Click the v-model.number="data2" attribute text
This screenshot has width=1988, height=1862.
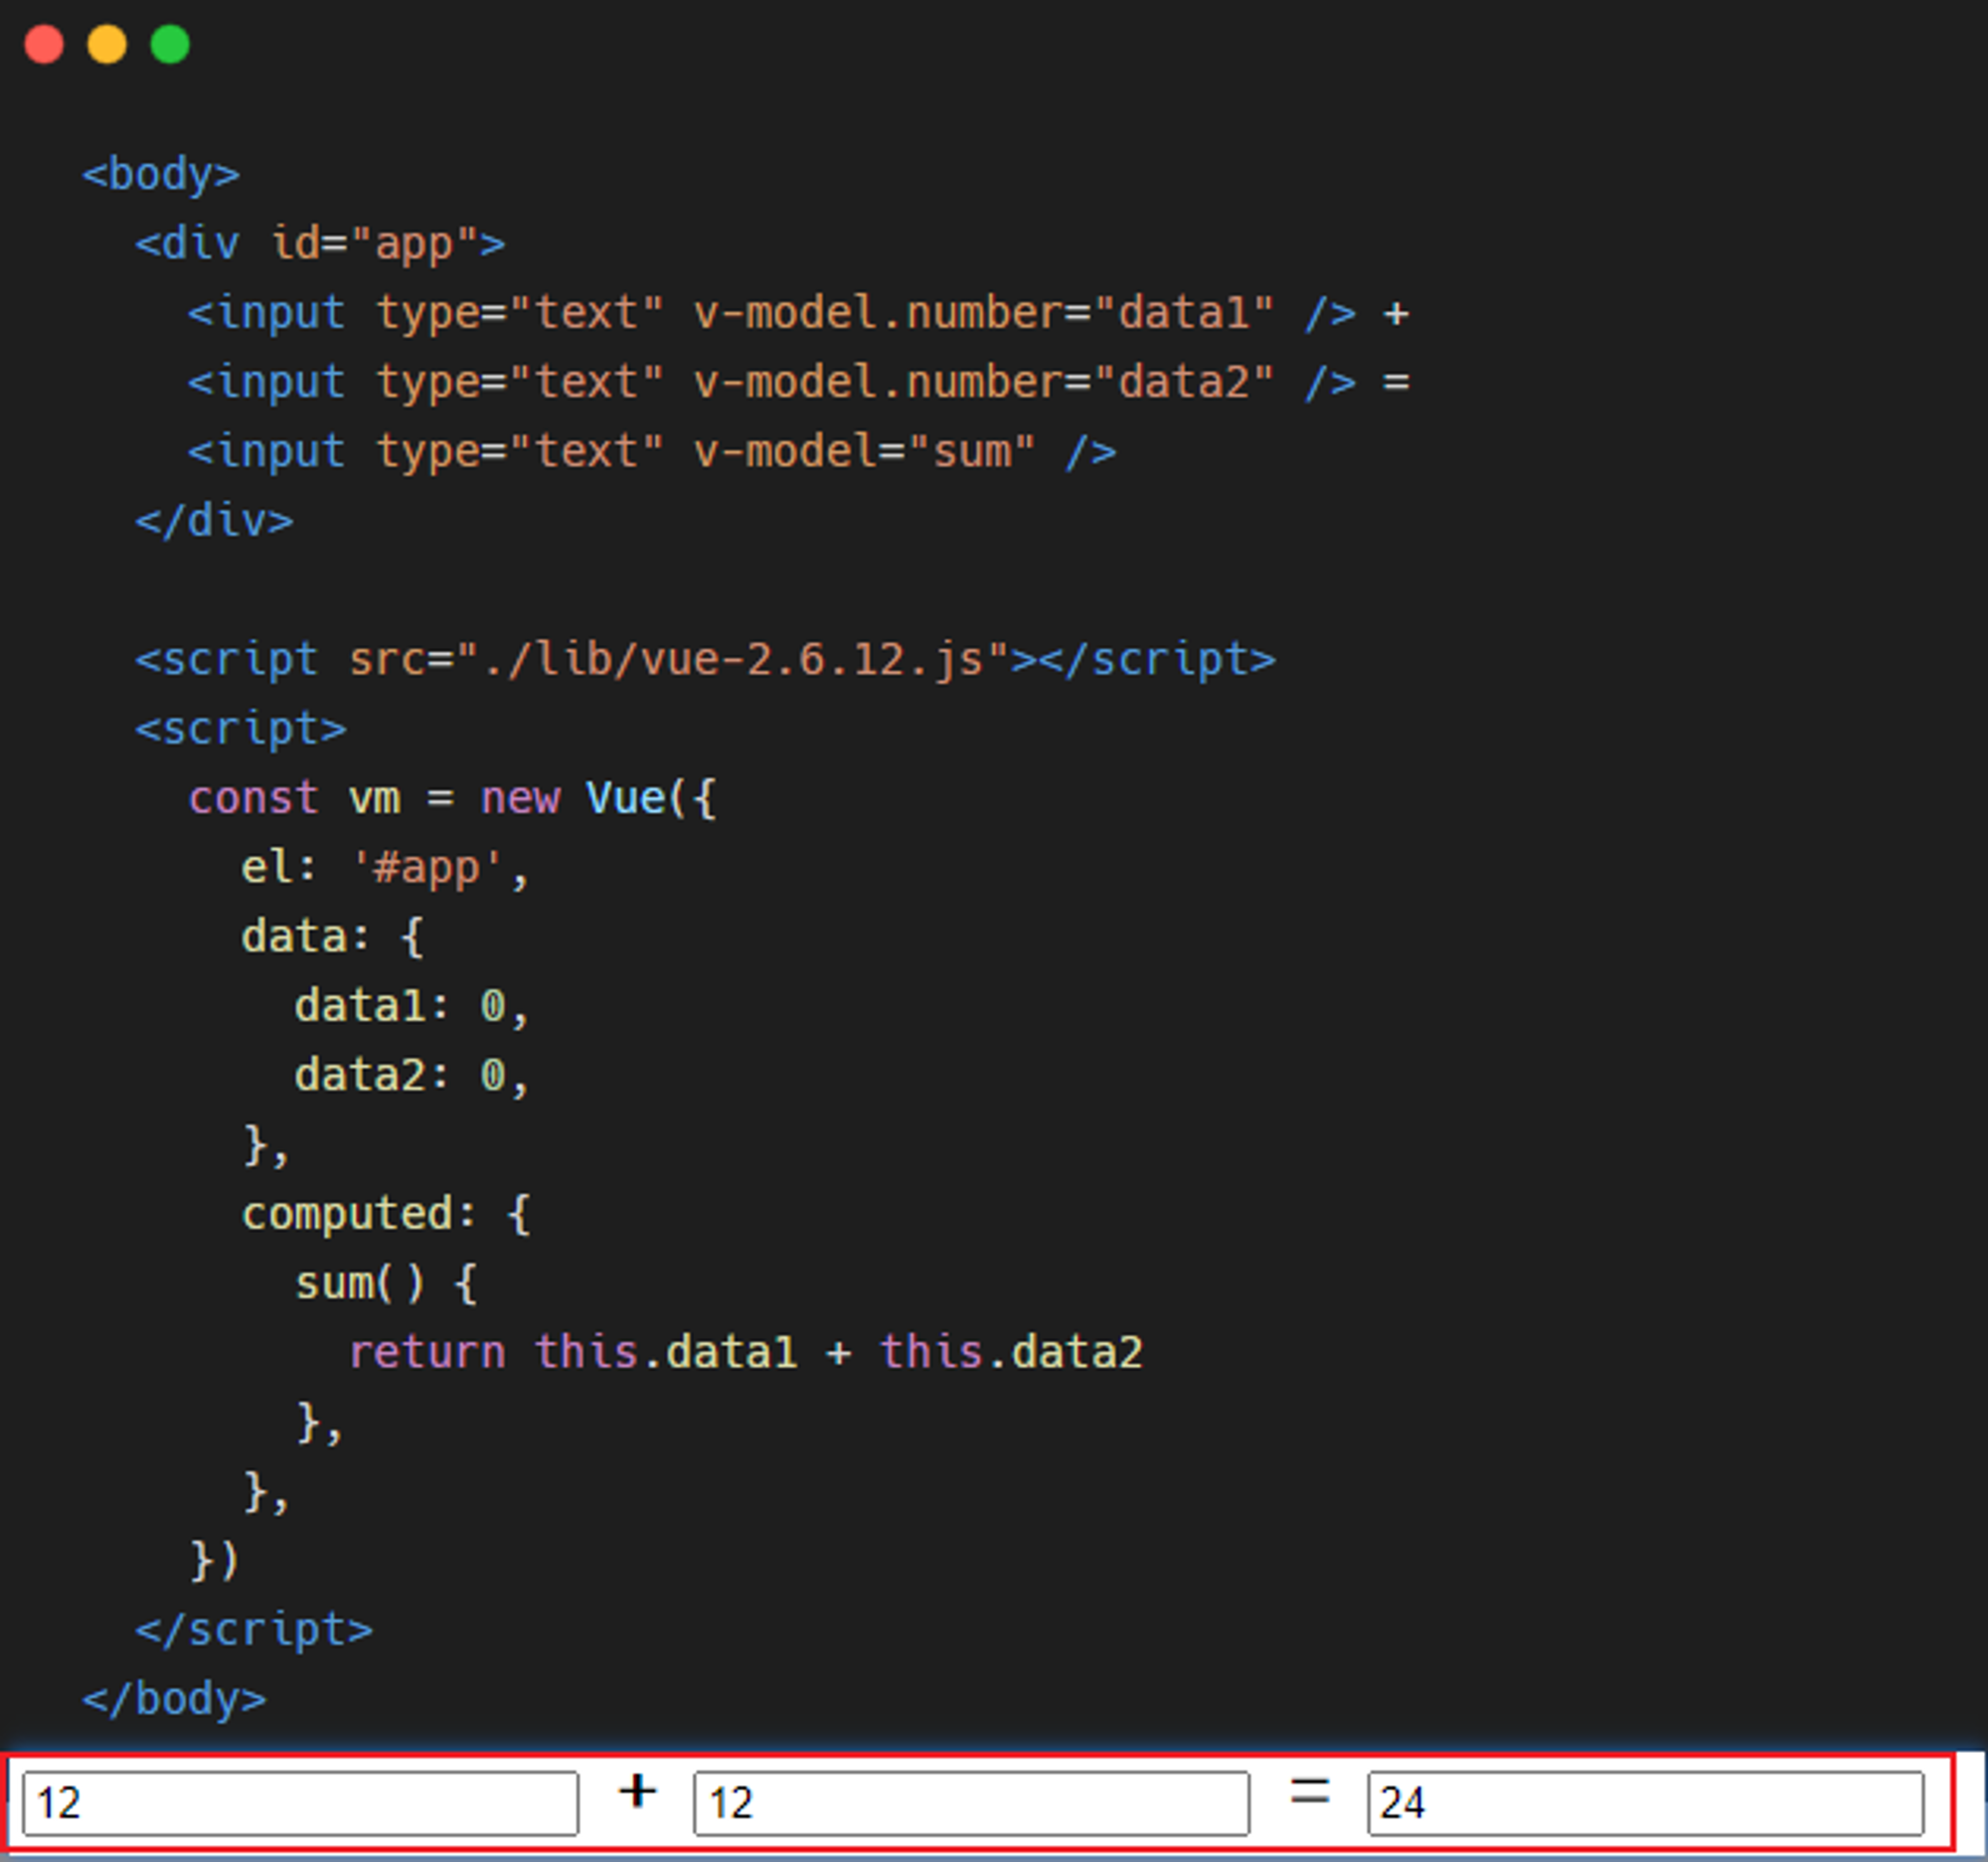pyautogui.click(x=984, y=382)
